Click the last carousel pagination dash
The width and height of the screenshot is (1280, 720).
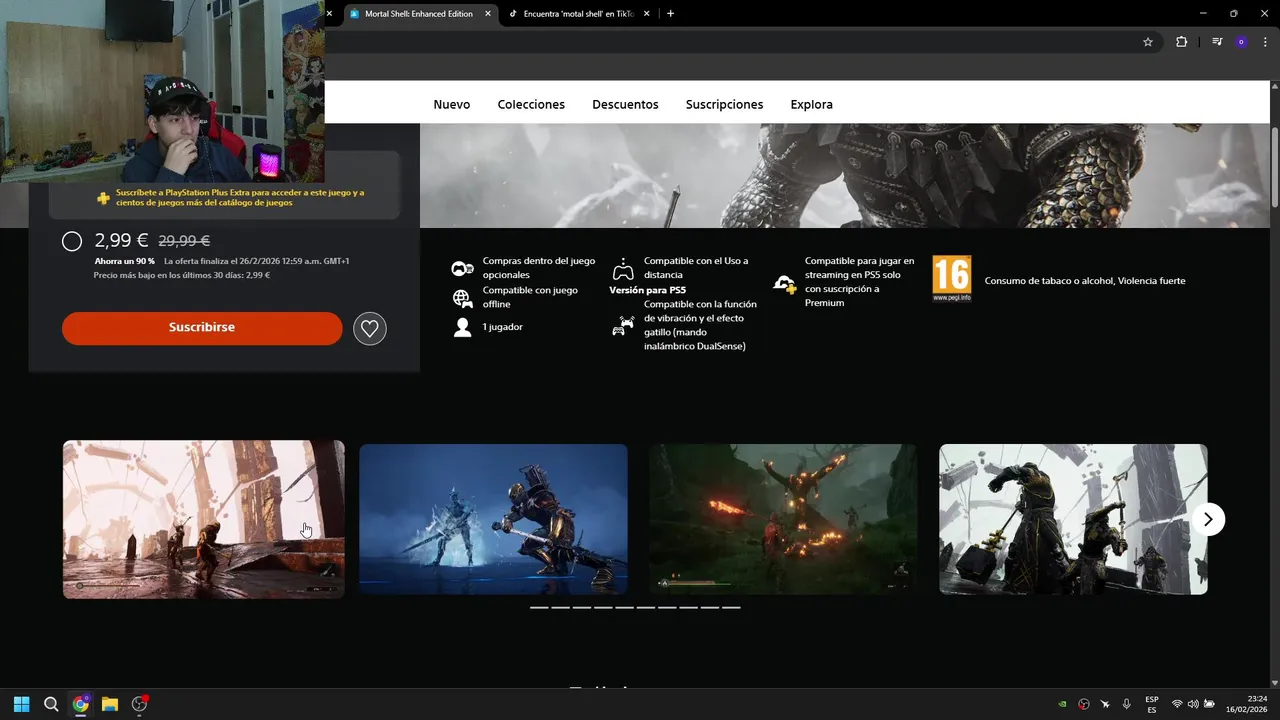pos(731,607)
